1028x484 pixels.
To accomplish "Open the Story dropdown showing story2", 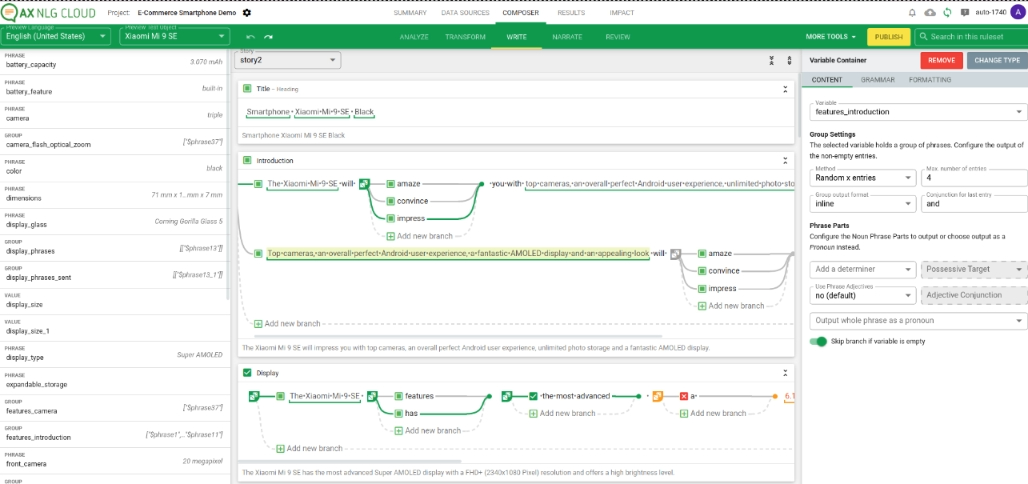I will click(x=289, y=60).
